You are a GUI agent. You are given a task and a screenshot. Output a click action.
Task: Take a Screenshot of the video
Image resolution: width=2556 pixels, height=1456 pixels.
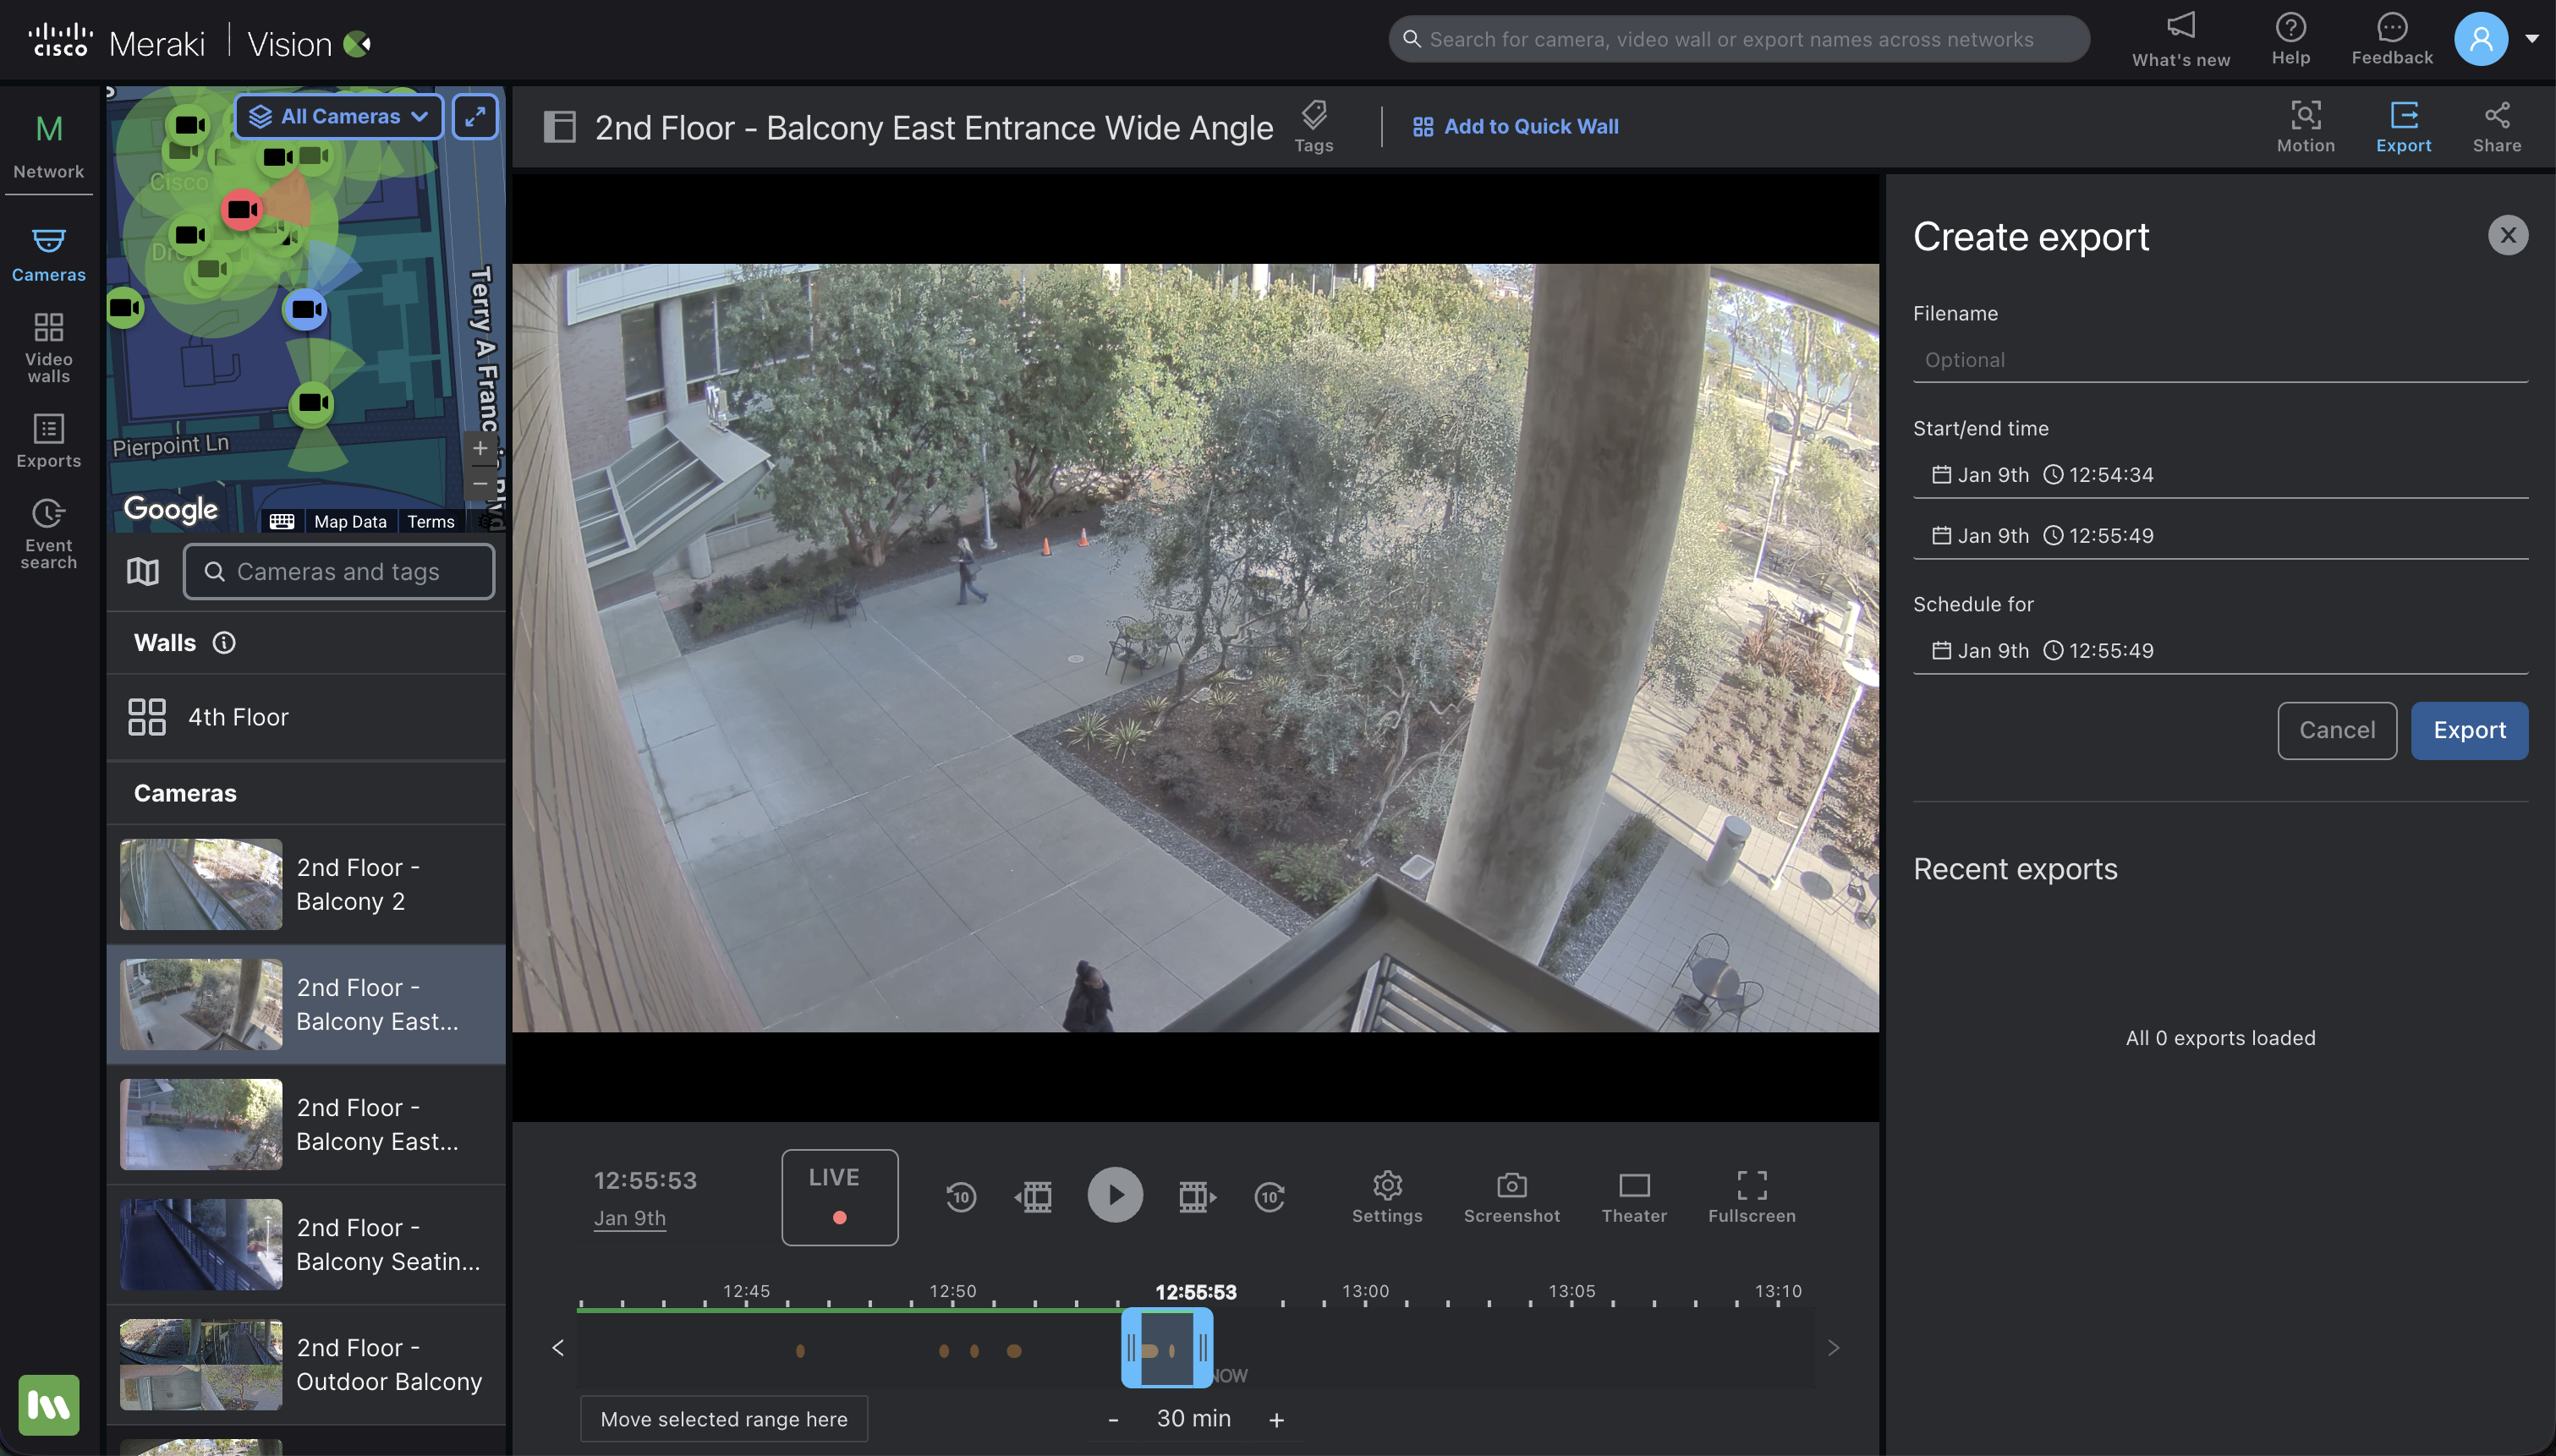pos(1511,1196)
